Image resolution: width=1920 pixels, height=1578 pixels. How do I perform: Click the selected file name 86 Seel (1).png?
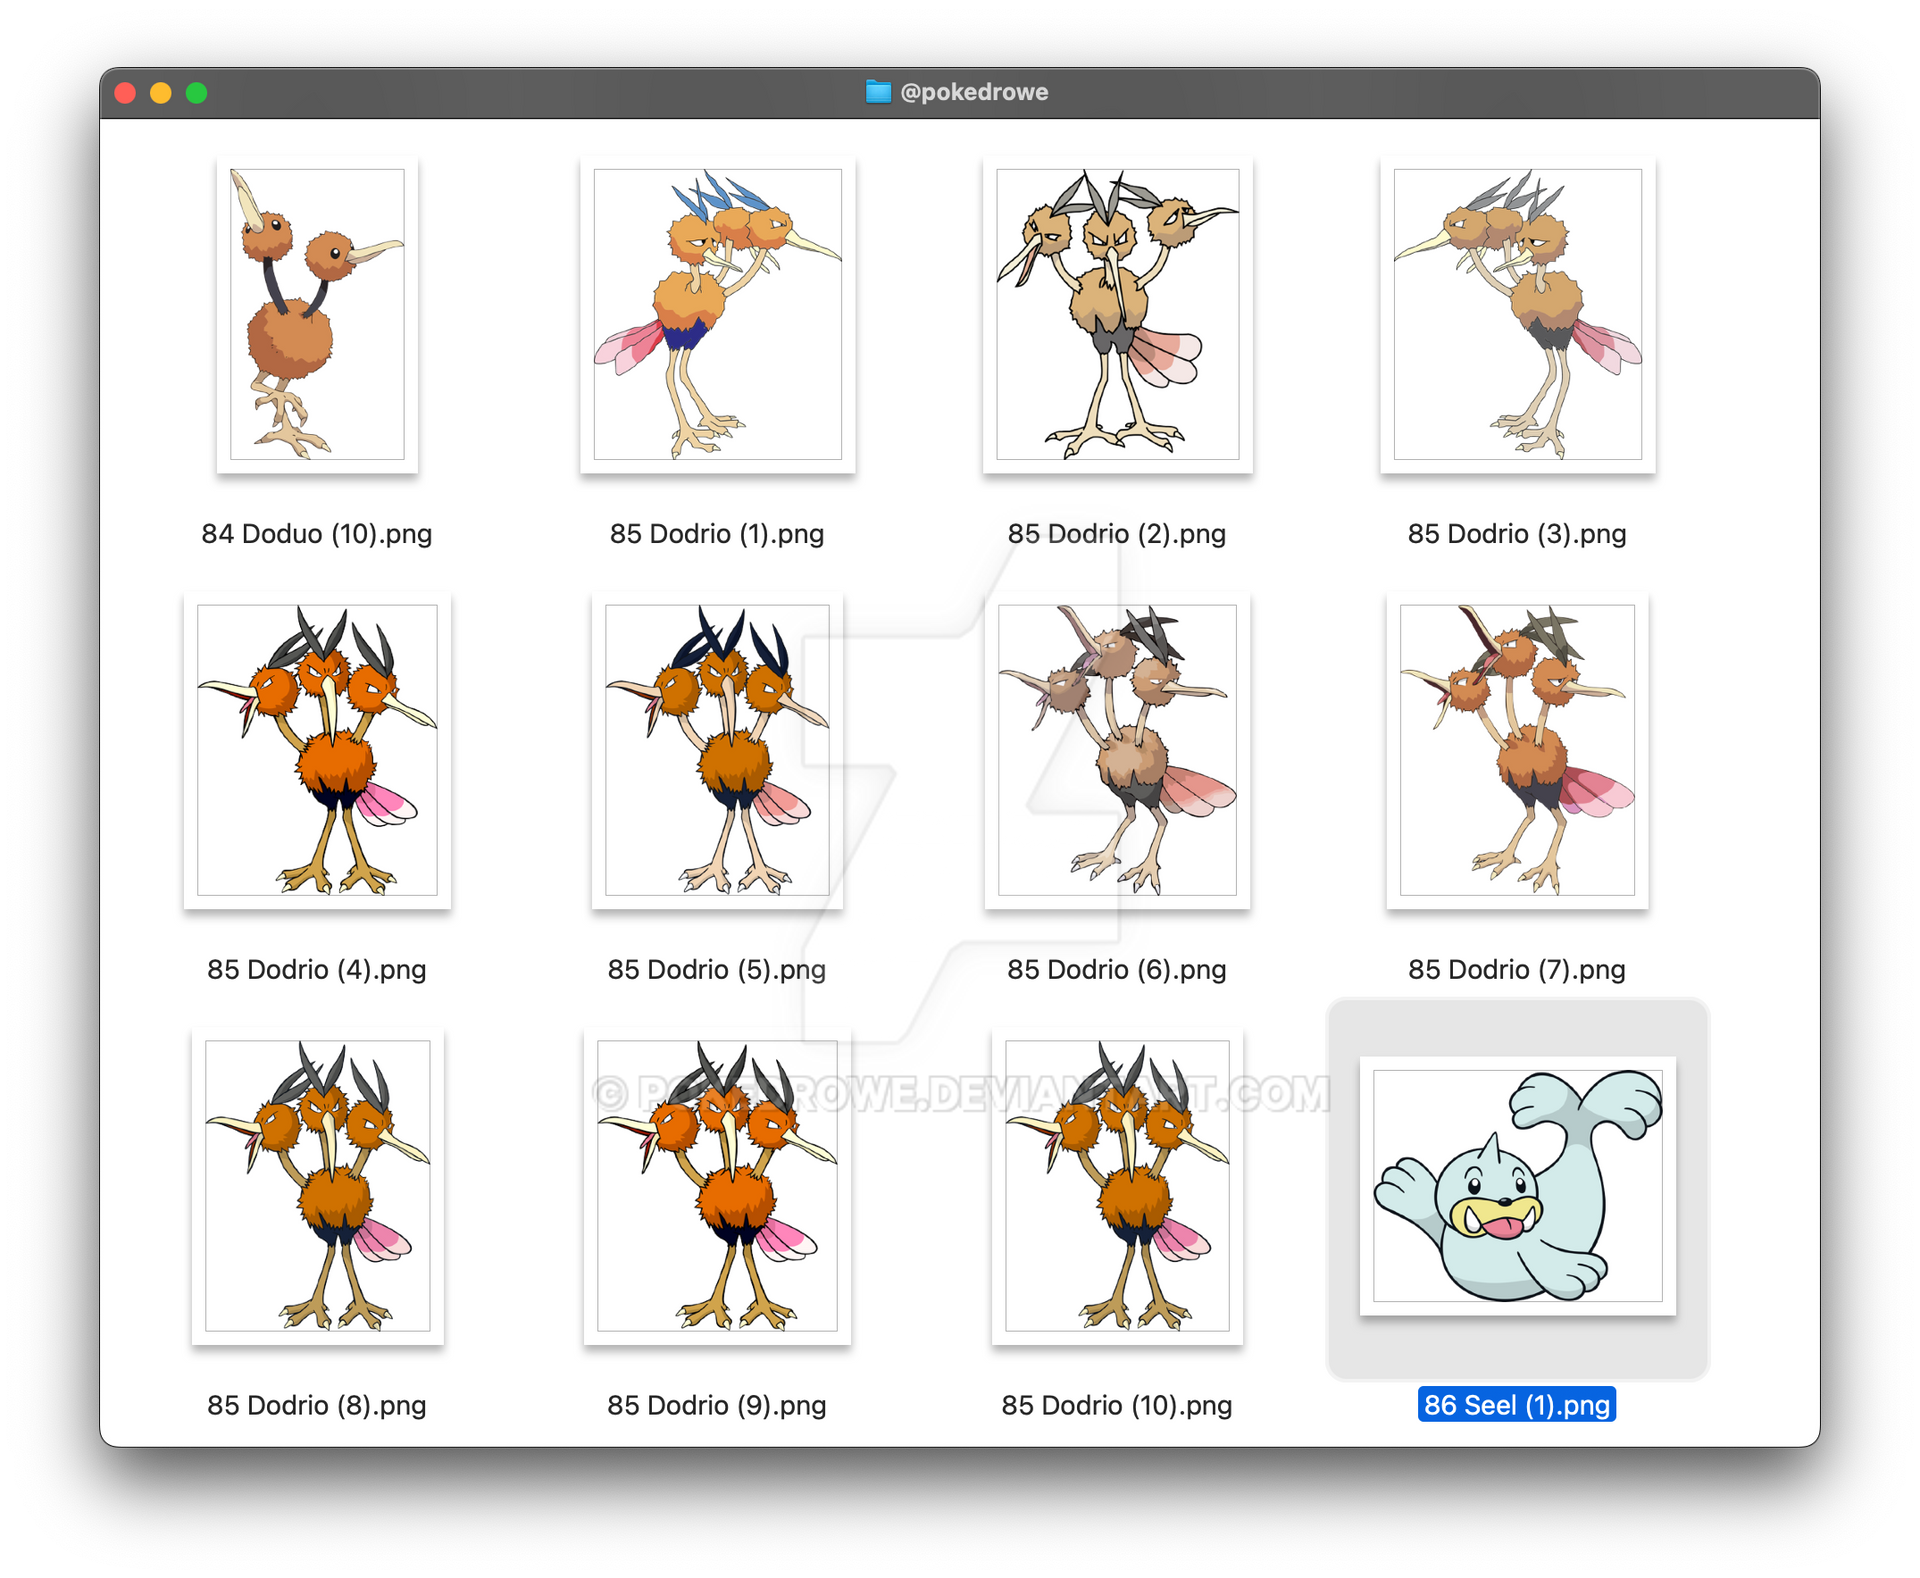point(1517,1405)
